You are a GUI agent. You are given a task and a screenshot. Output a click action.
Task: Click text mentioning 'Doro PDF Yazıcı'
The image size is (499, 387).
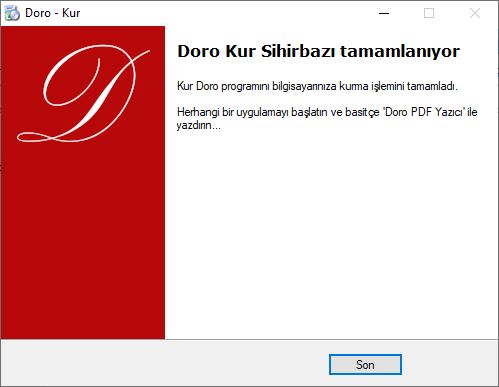click(327, 118)
